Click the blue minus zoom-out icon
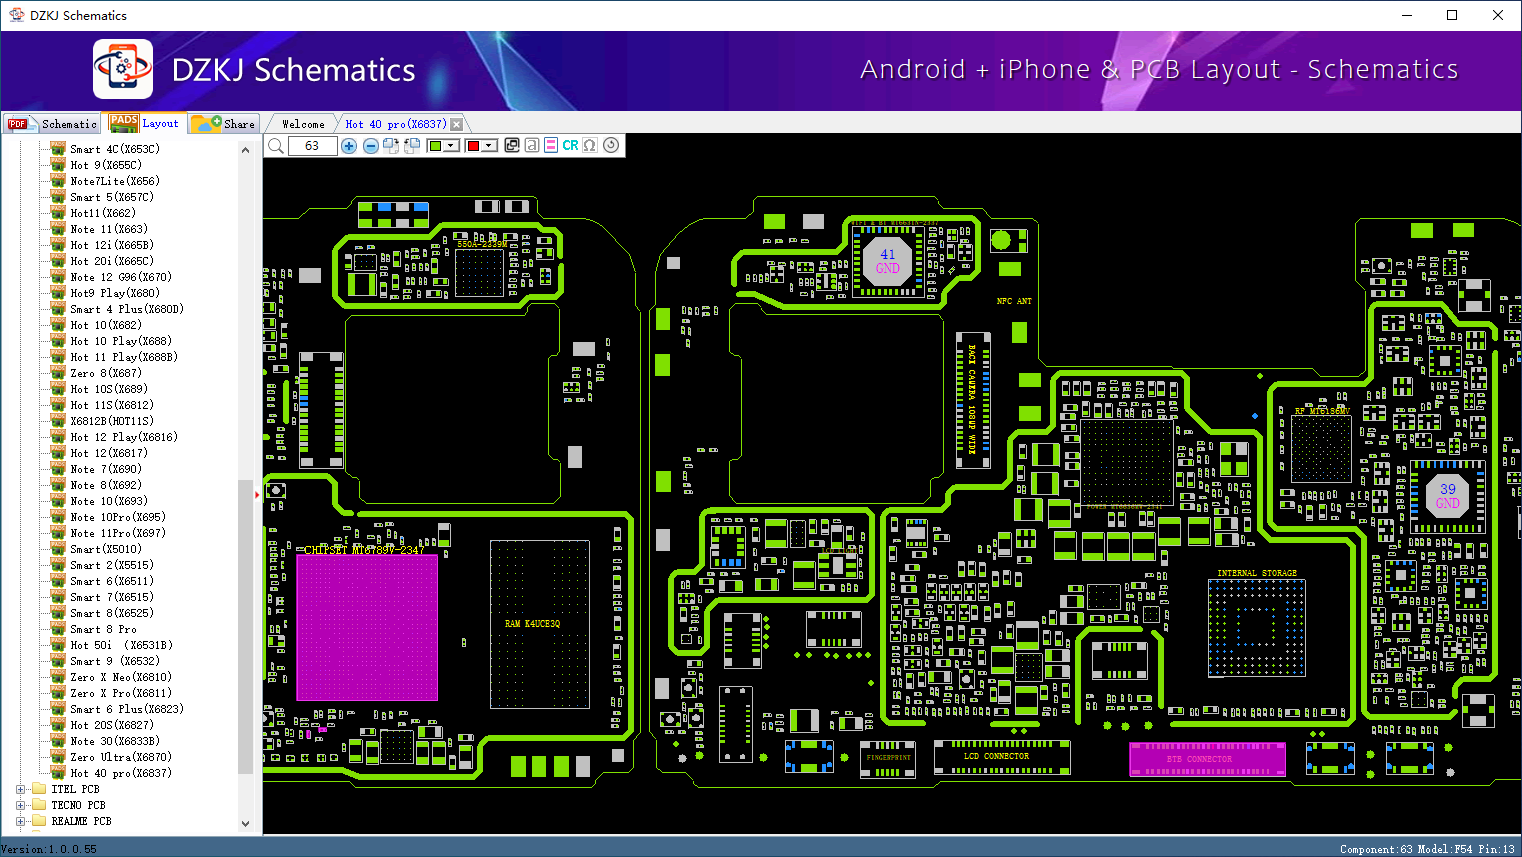This screenshot has width=1522, height=857. click(x=370, y=146)
